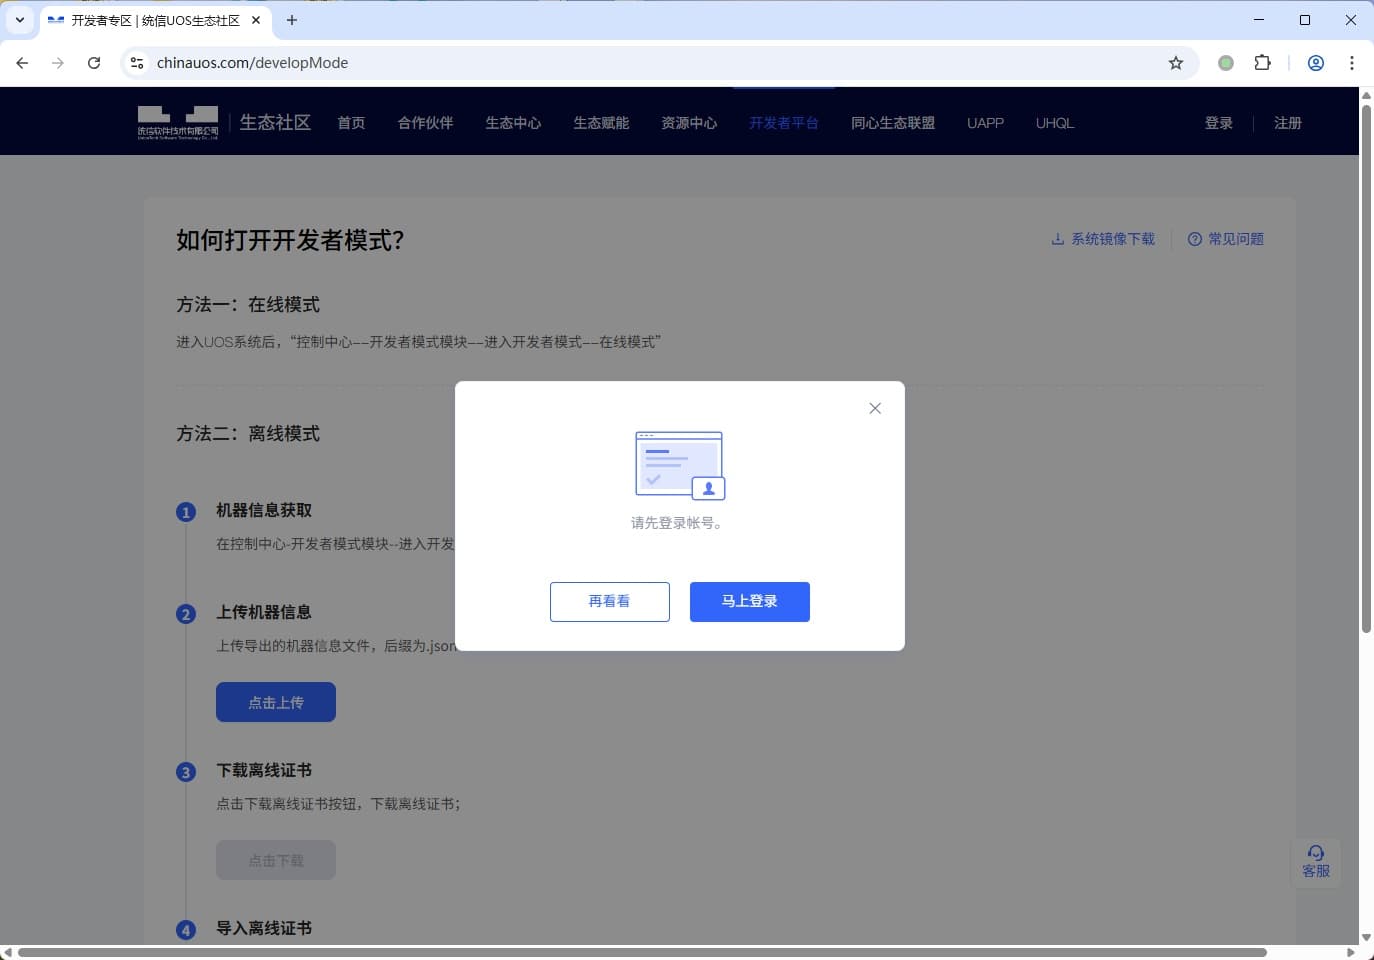The width and height of the screenshot is (1374, 960).
Task: Click the browser reload icon
Action: click(94, 63)
